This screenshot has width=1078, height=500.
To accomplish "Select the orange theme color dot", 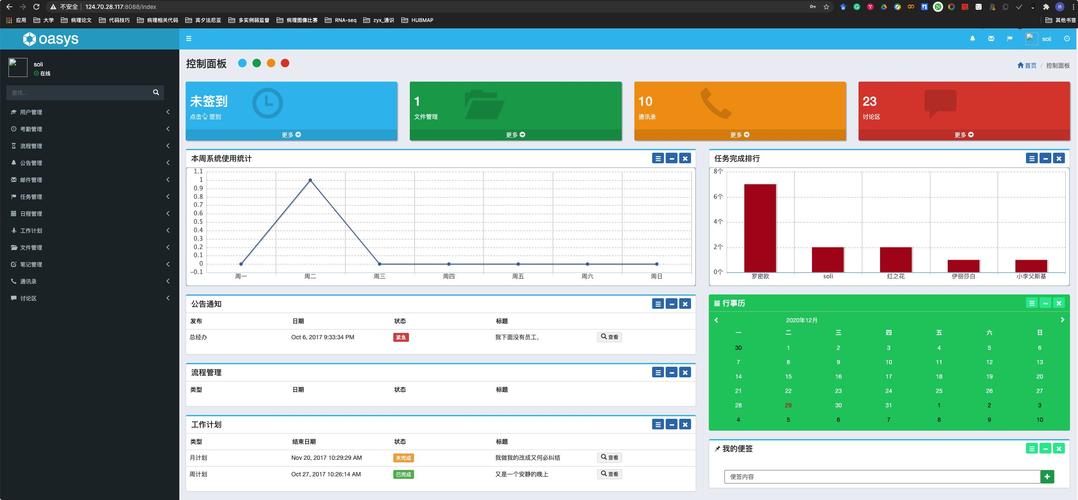I will [x=271, y=63].
